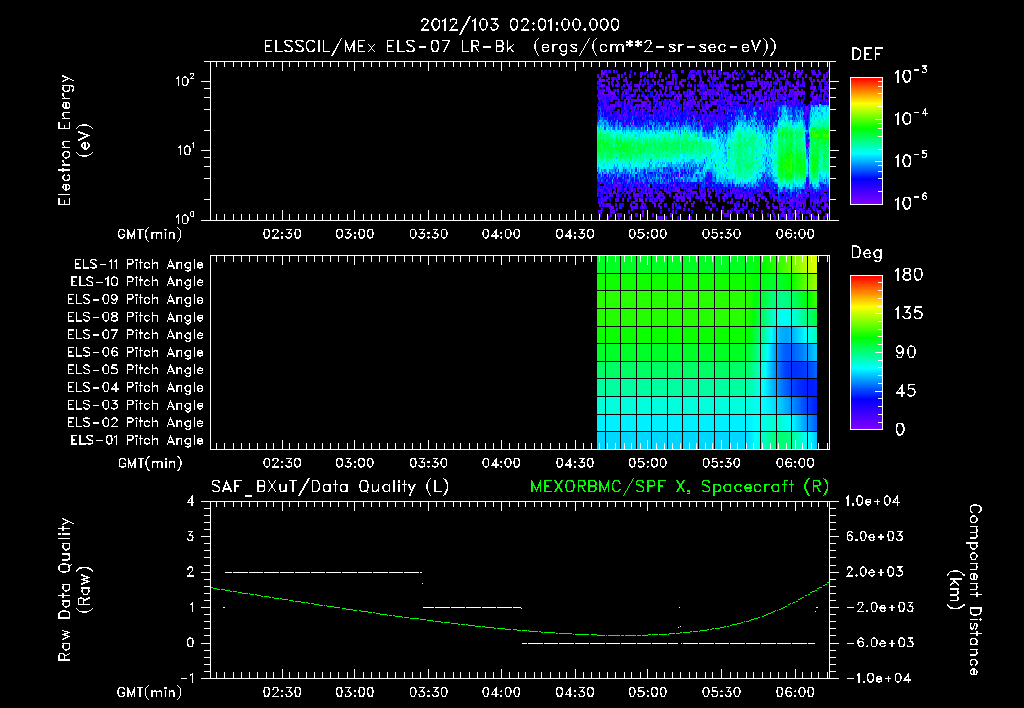Click the 05:30 tick on the bottom plot time axis
Image resolution: width=1024 pixels, height=708 pixels.
tap(721, 692)
